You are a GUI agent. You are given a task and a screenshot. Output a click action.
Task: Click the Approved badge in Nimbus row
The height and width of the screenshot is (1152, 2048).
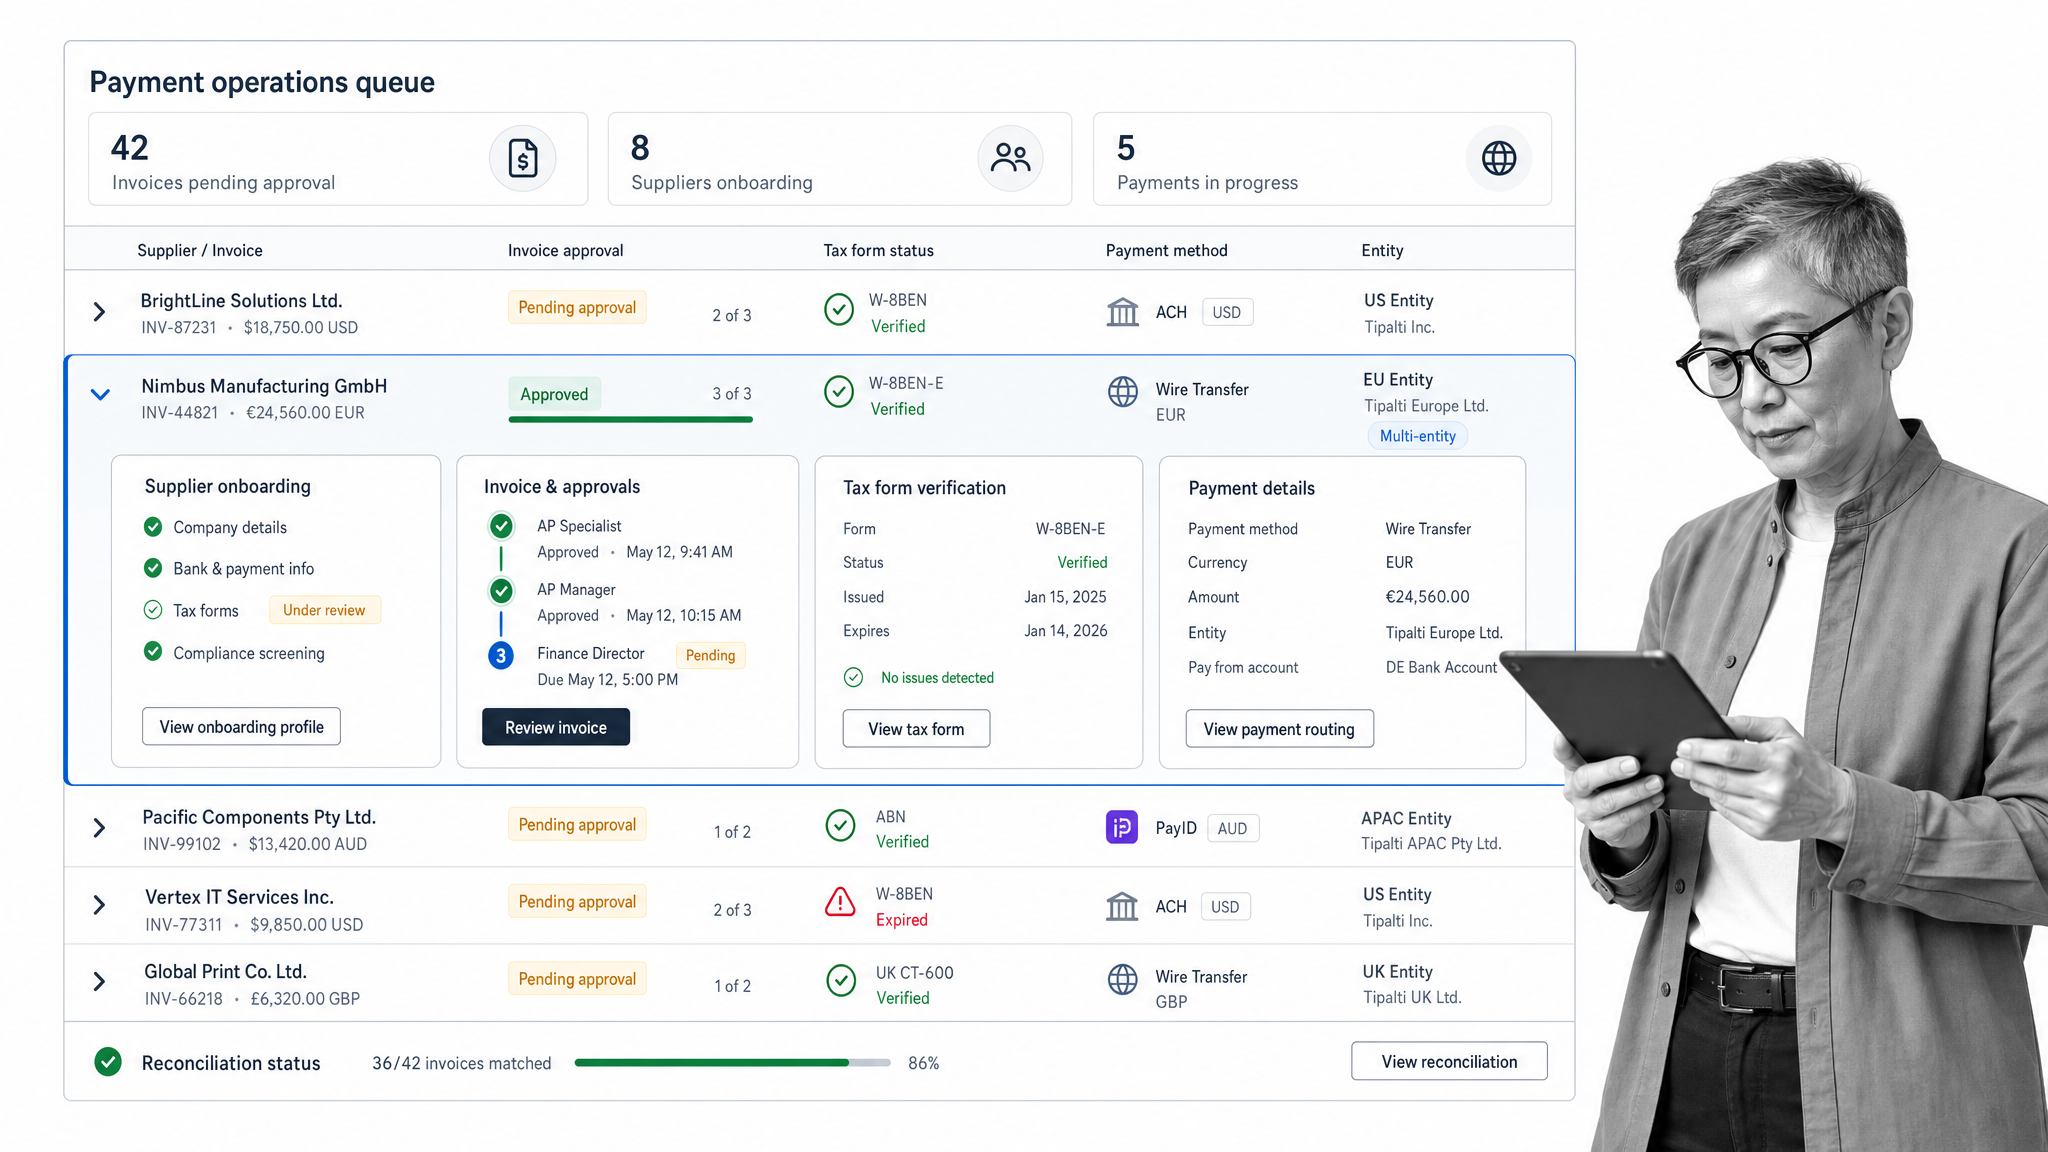(554, 394)
